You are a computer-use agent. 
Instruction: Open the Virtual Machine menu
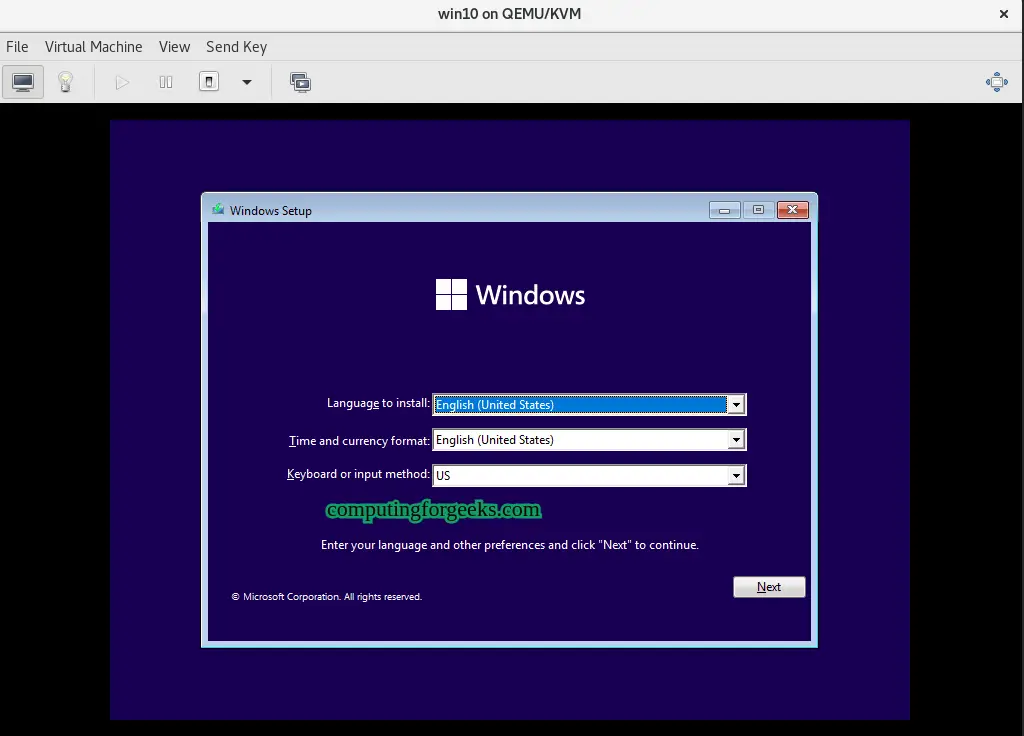pyautogui.click(x=93, y=46)
